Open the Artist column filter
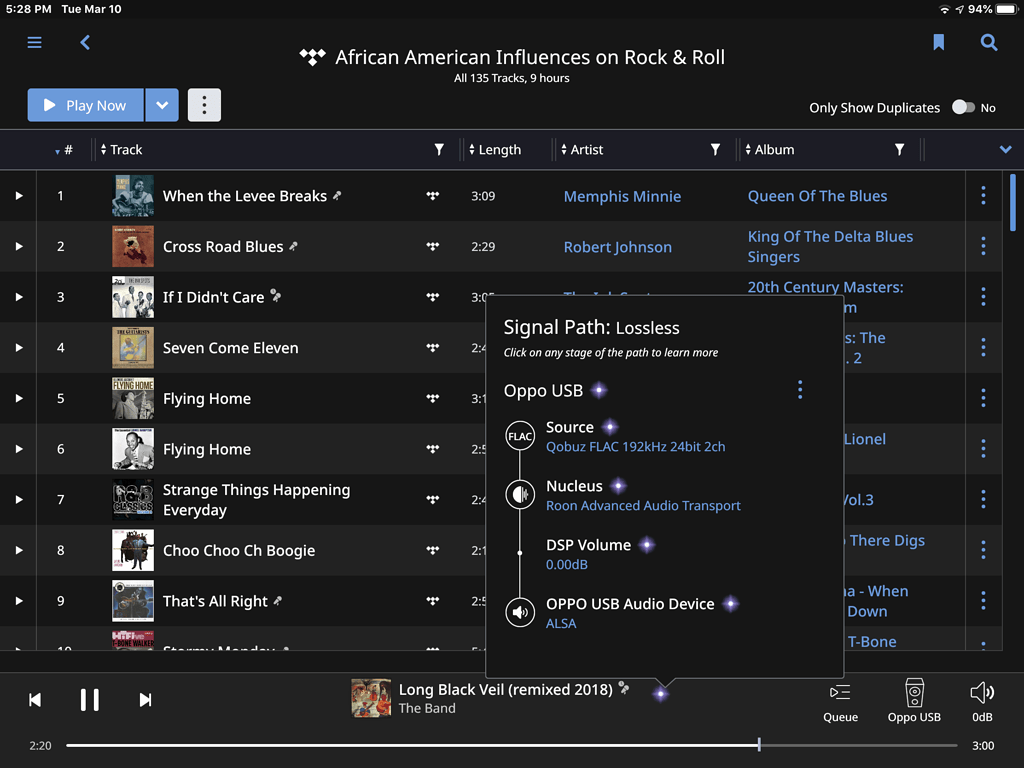Screen dimensions: 1024x768 714,149
